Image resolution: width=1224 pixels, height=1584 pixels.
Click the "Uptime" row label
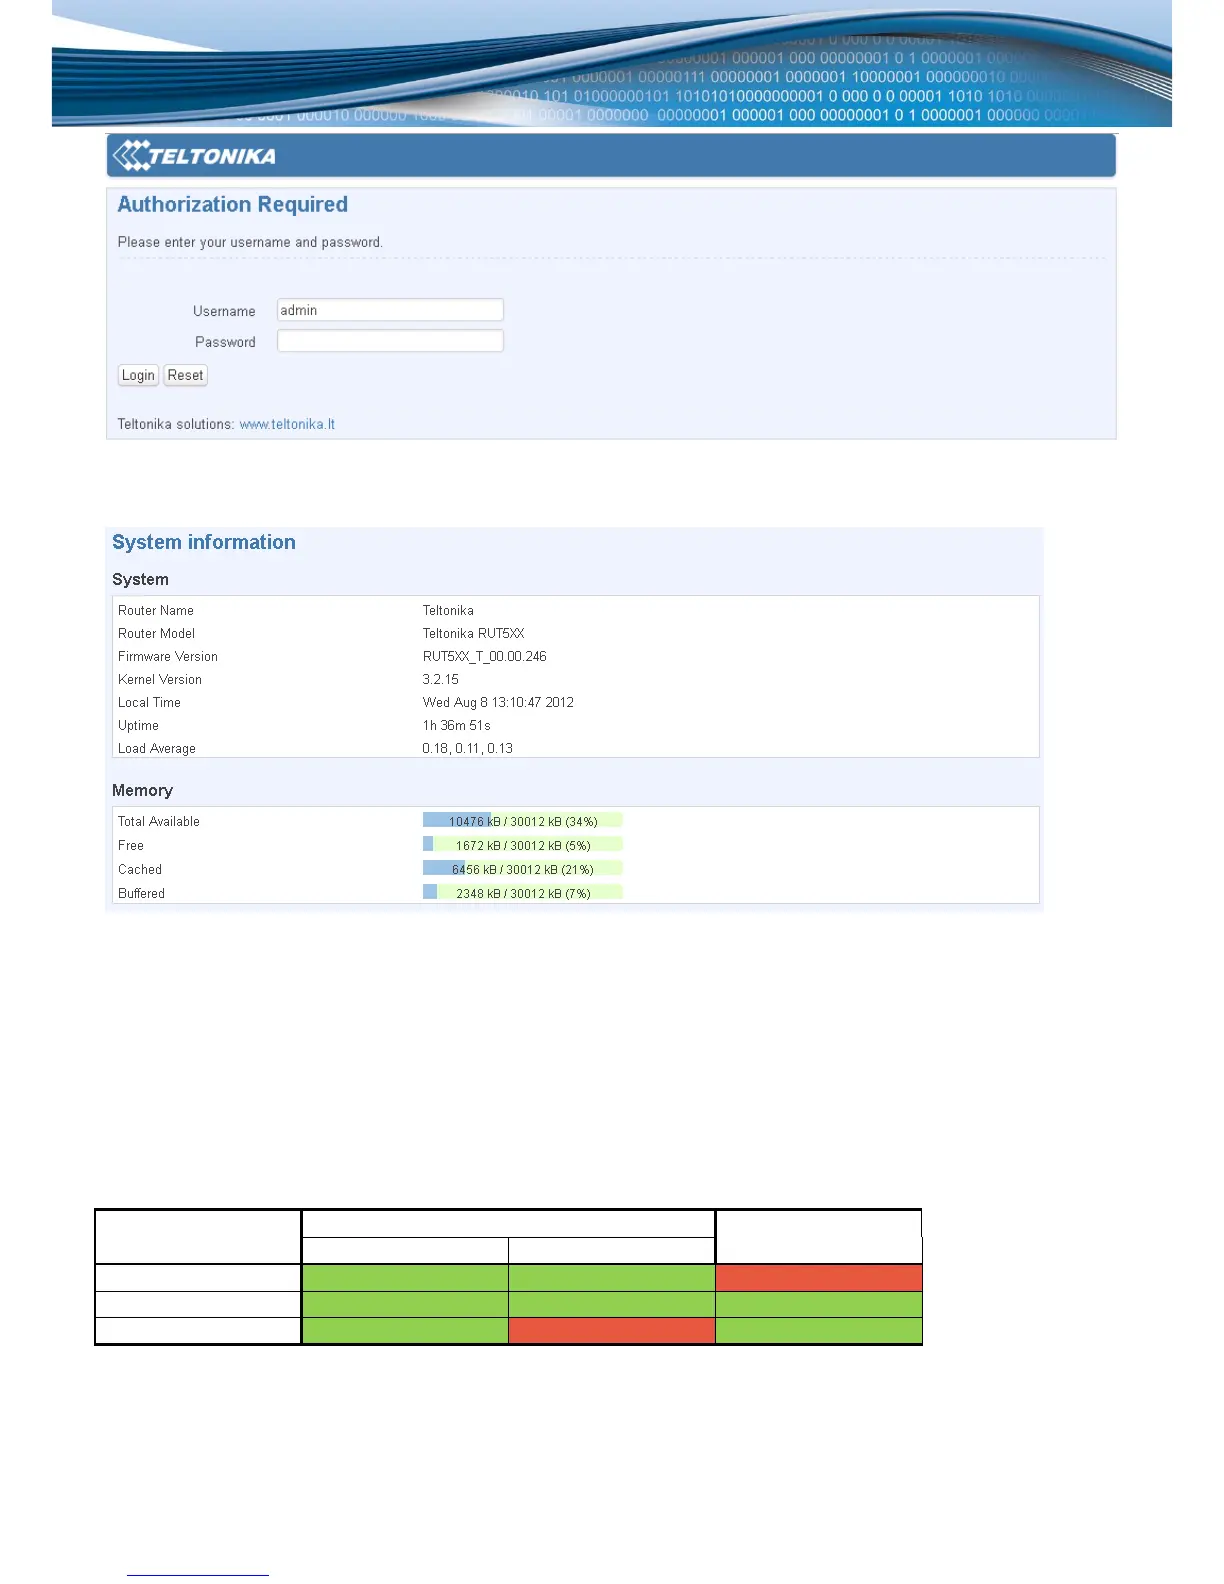tap(138, 725)
